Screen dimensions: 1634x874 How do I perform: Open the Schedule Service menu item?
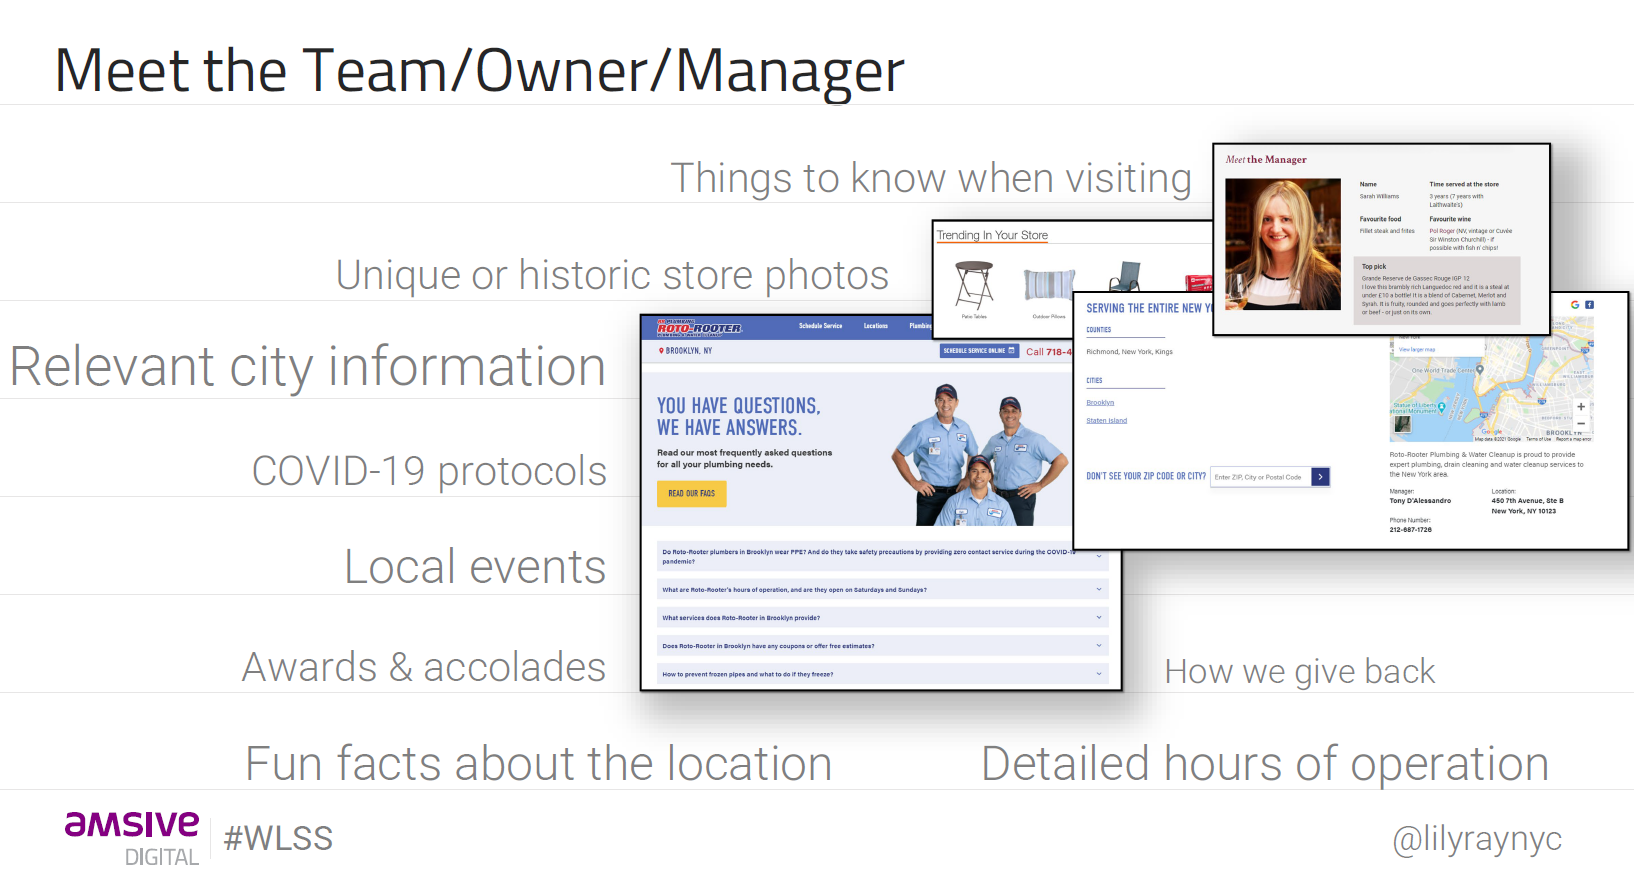pos(820,326)
